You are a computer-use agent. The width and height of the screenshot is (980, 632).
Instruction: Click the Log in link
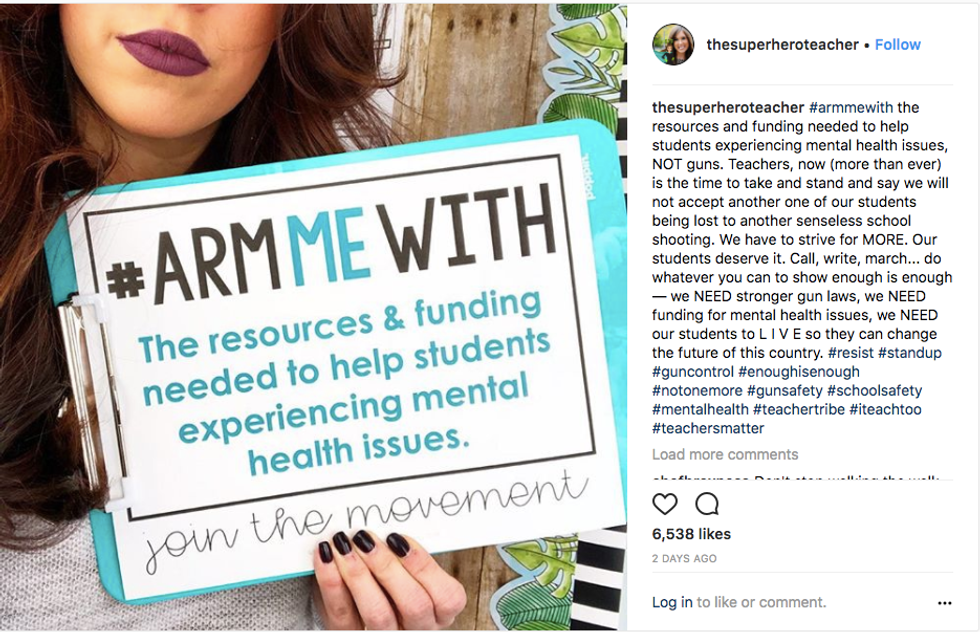672,602
